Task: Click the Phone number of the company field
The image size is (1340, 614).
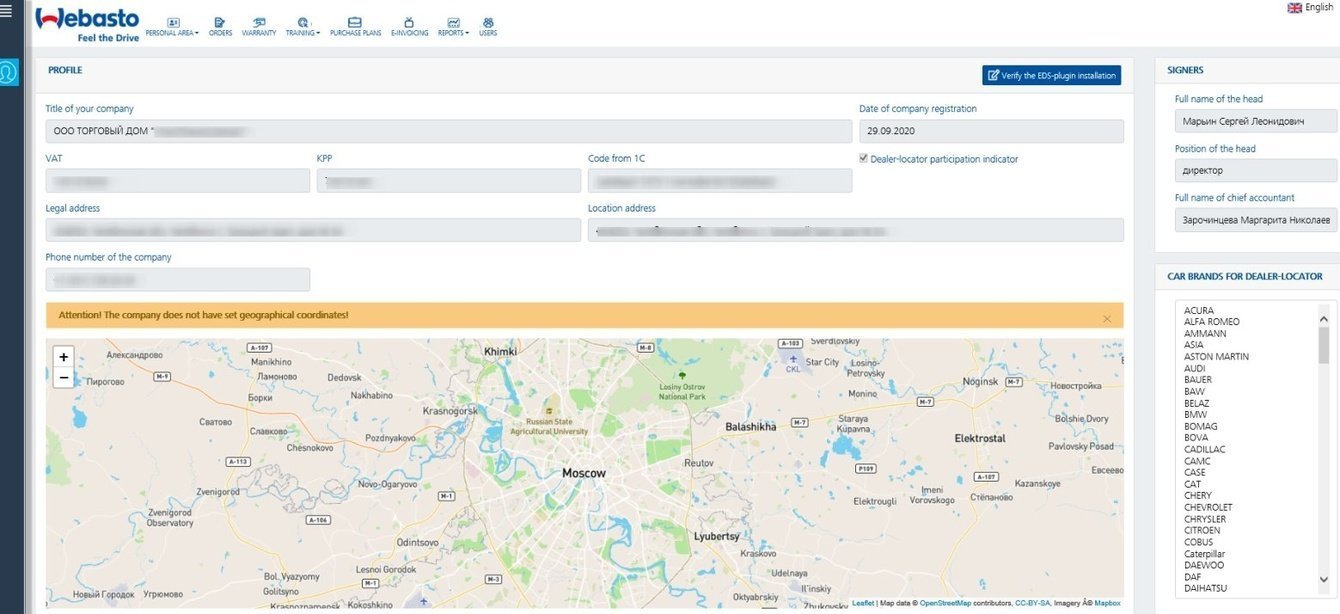Action: pyautogui.click(x=178, y=280)
